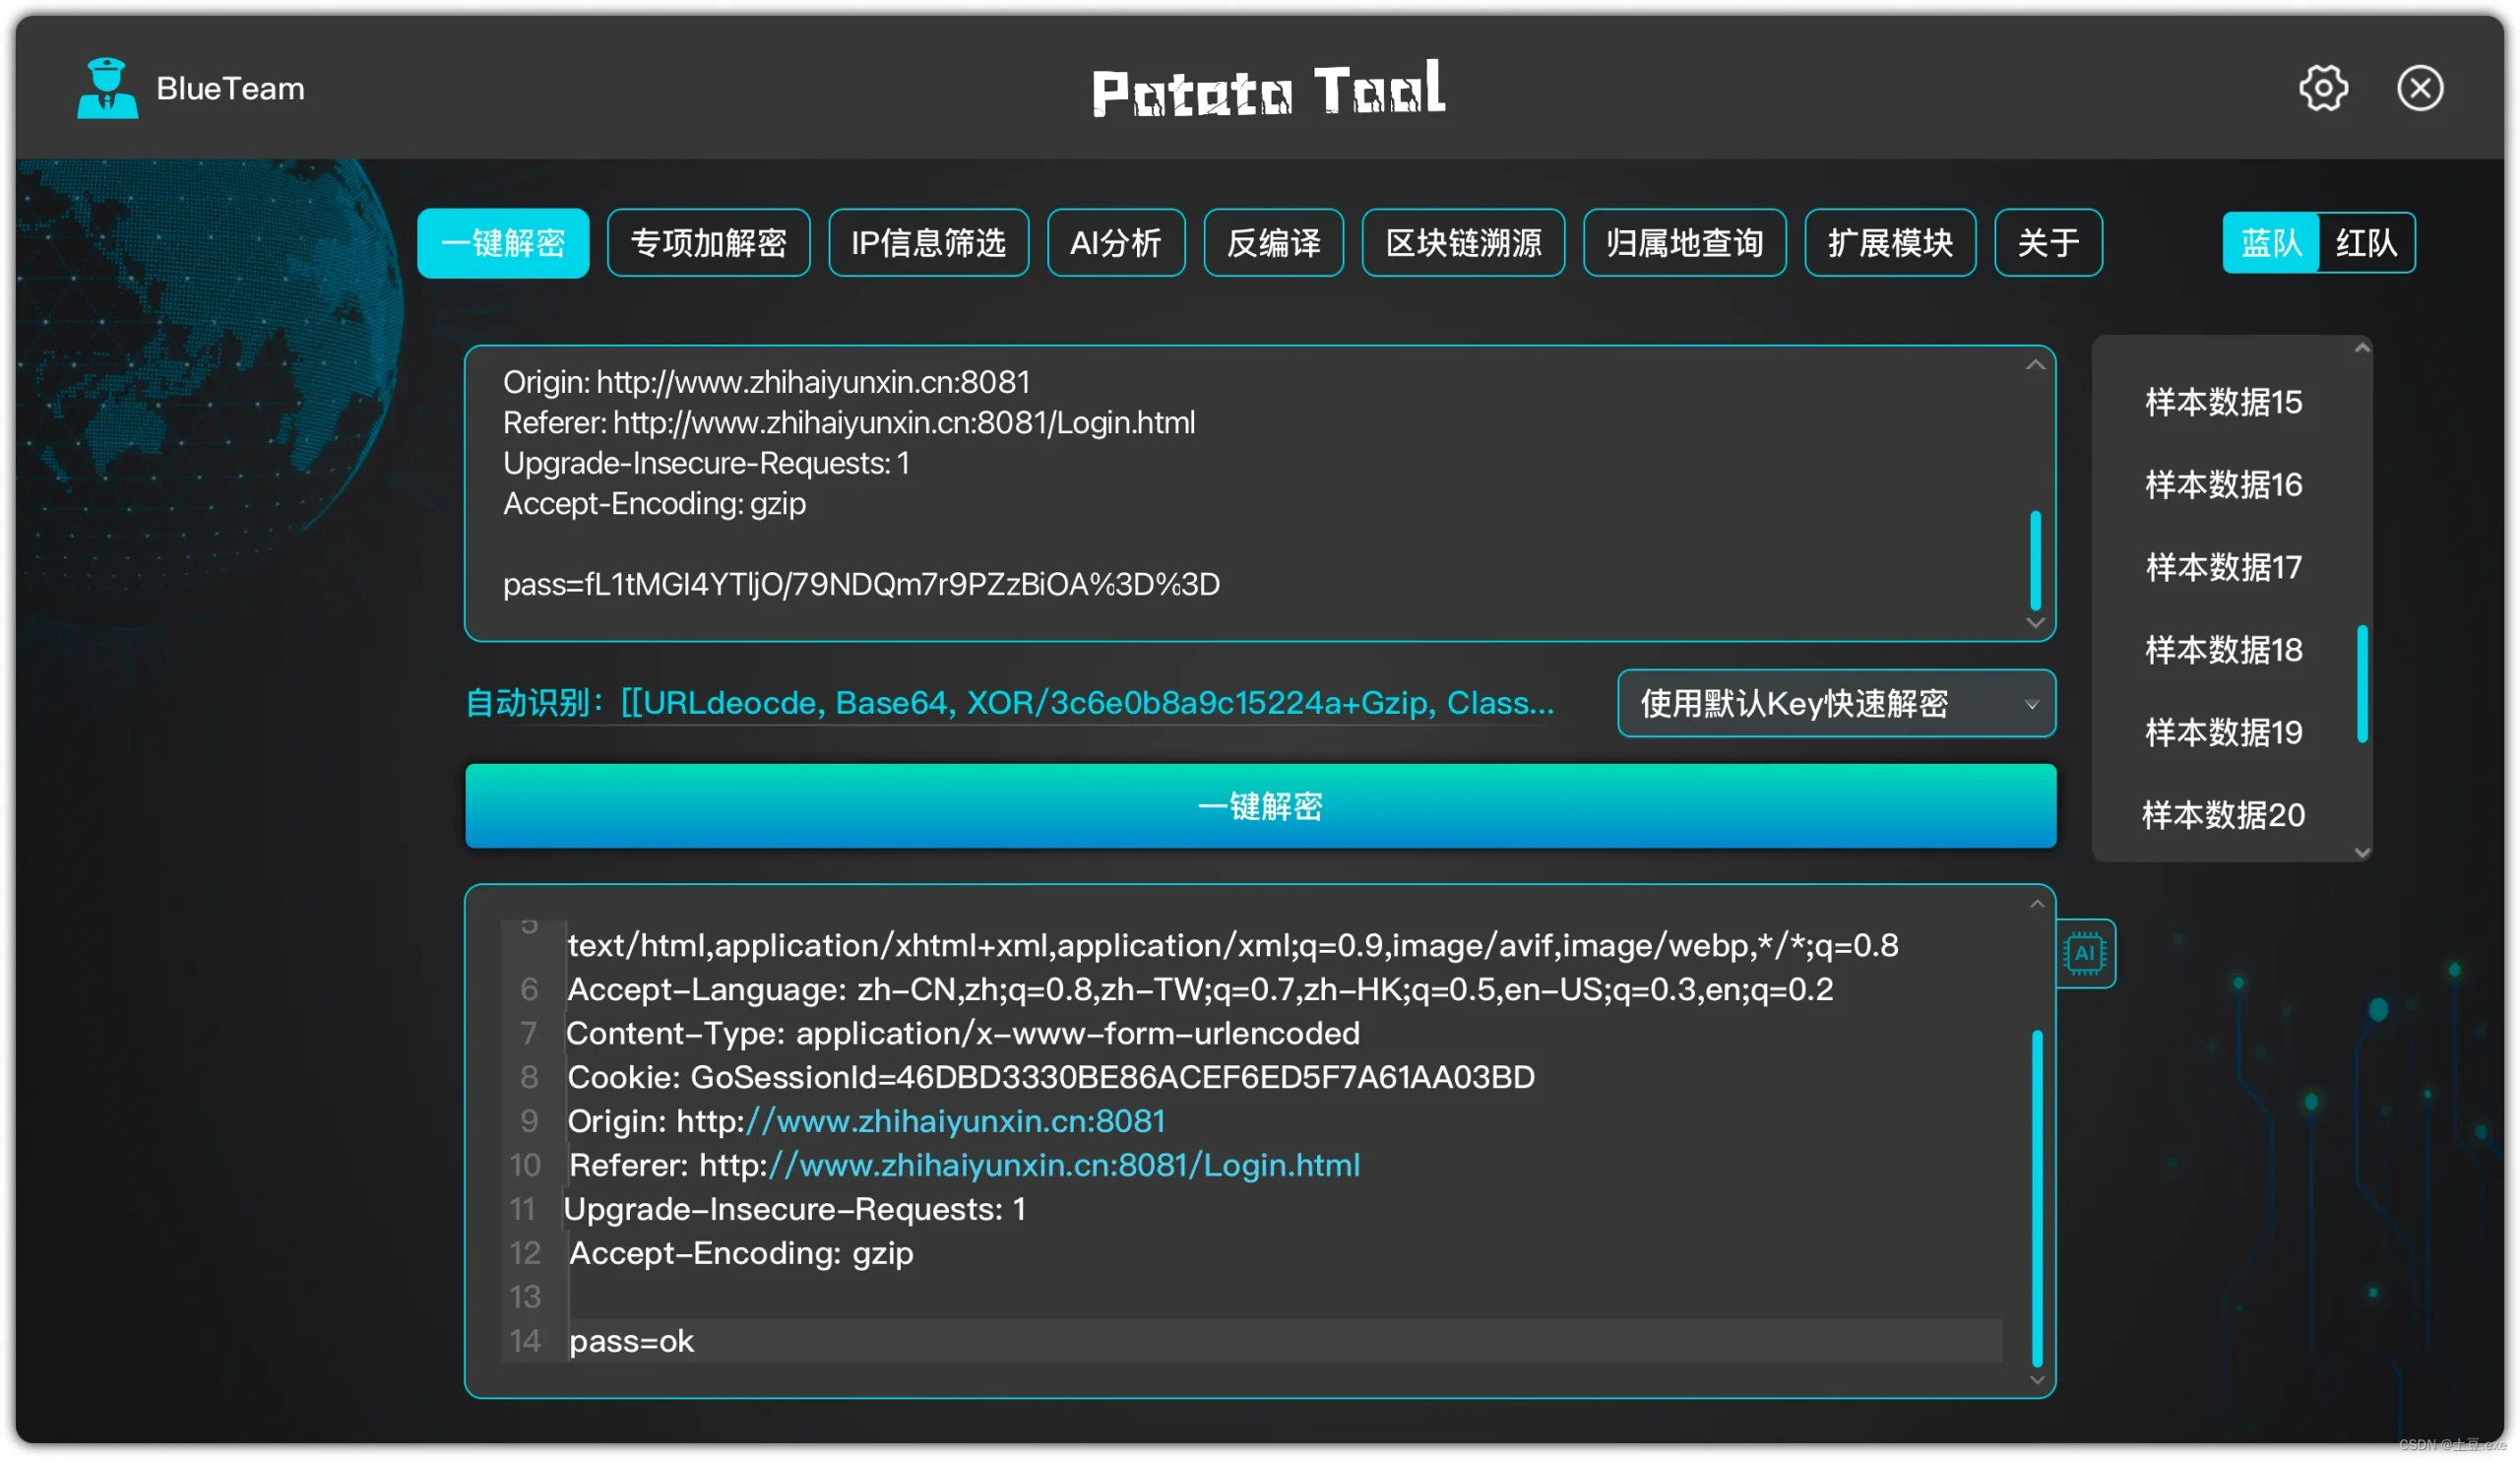Close the Potato Tool window
The height and width of the screenshot is (1459, 2520).
pos(2419,88)
